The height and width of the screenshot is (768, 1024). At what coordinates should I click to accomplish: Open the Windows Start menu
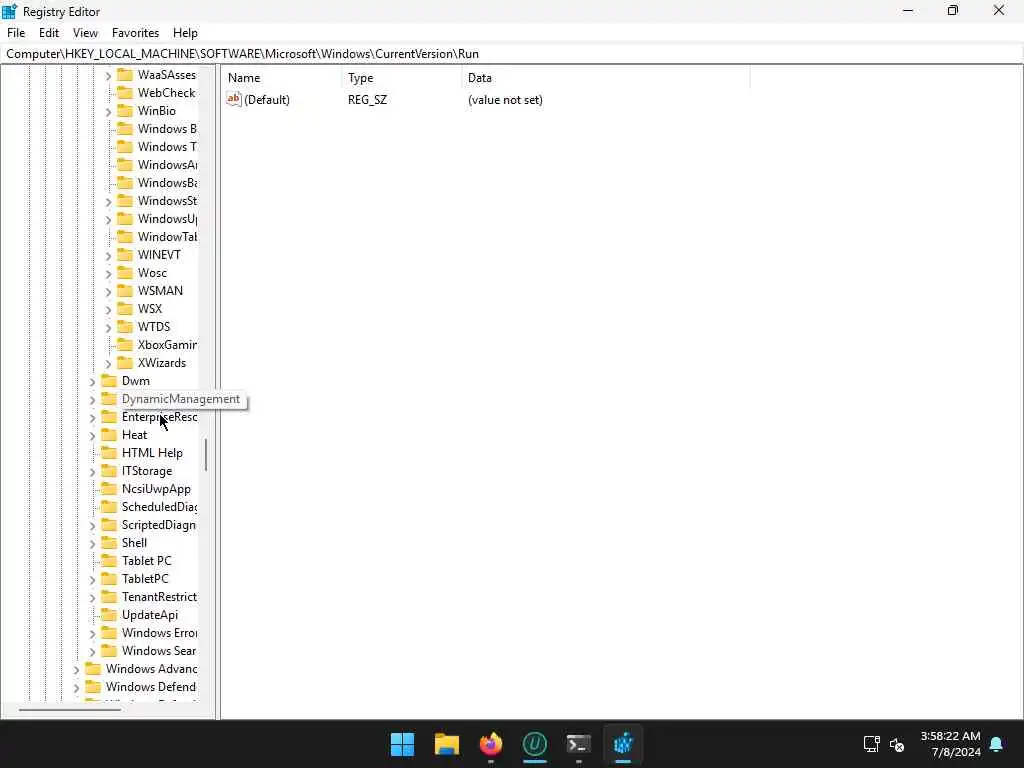pos(402,744)
